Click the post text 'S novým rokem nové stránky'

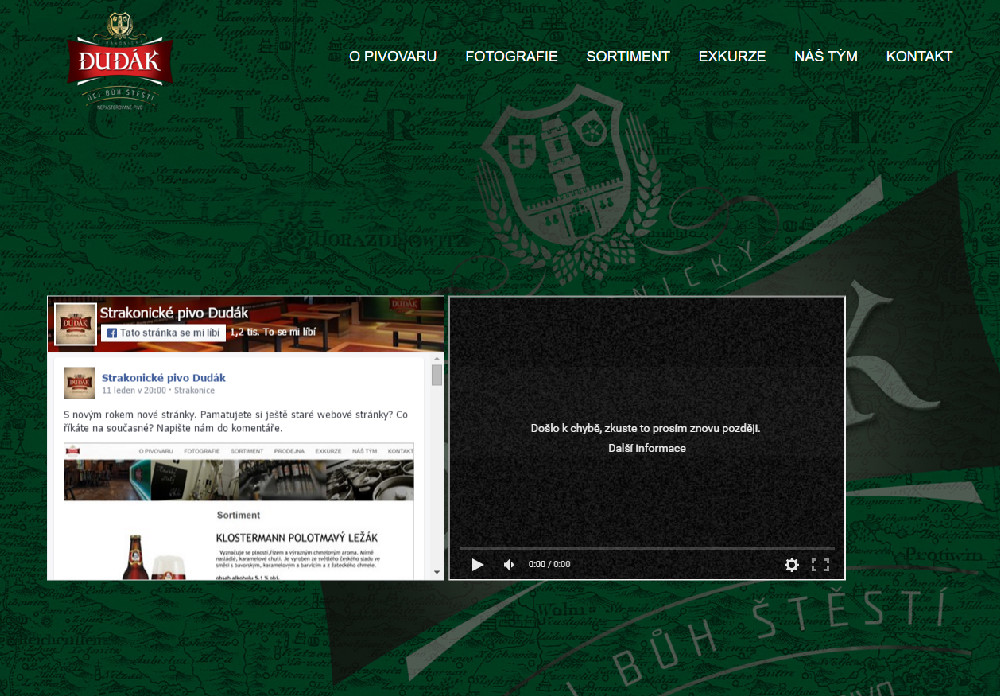click(x=235, y=421)
